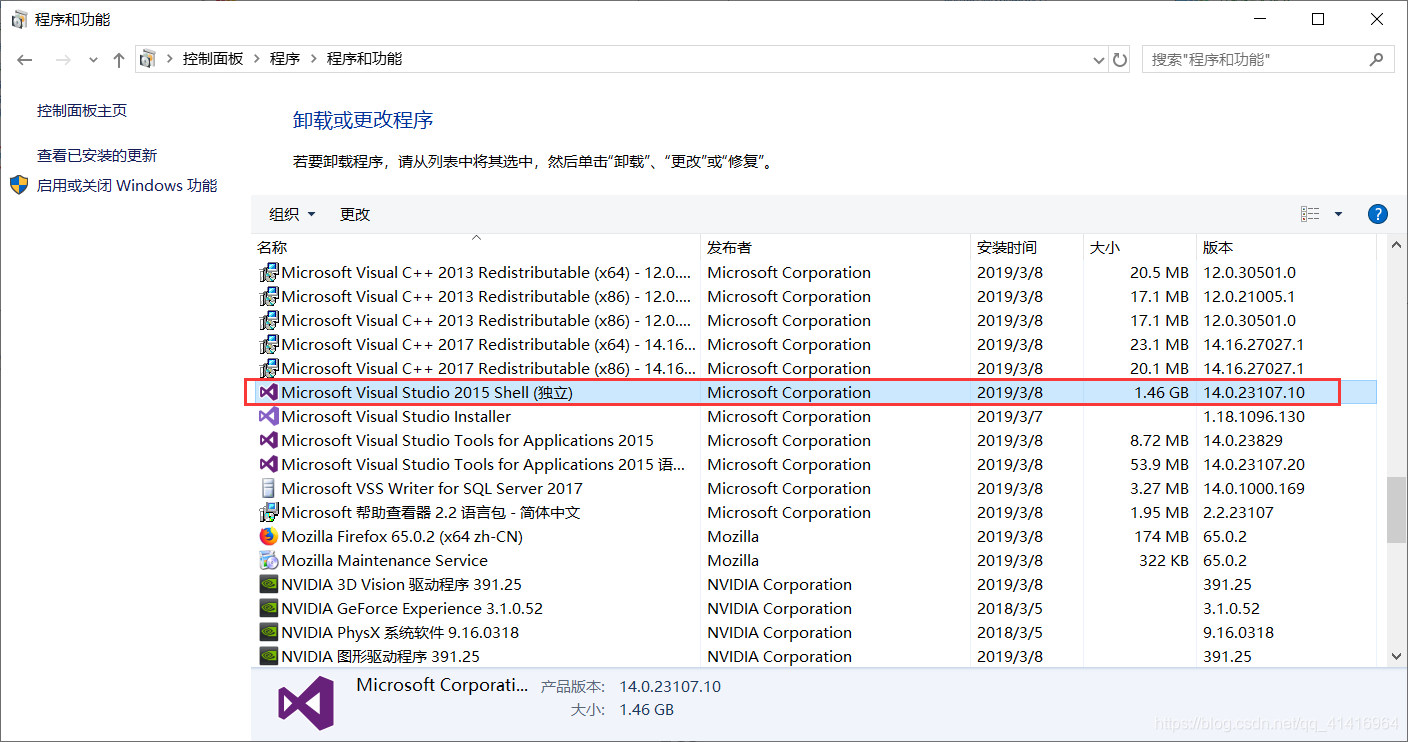
Task: Click 程序 in the breadcrumb path
Action: point(285,59)
